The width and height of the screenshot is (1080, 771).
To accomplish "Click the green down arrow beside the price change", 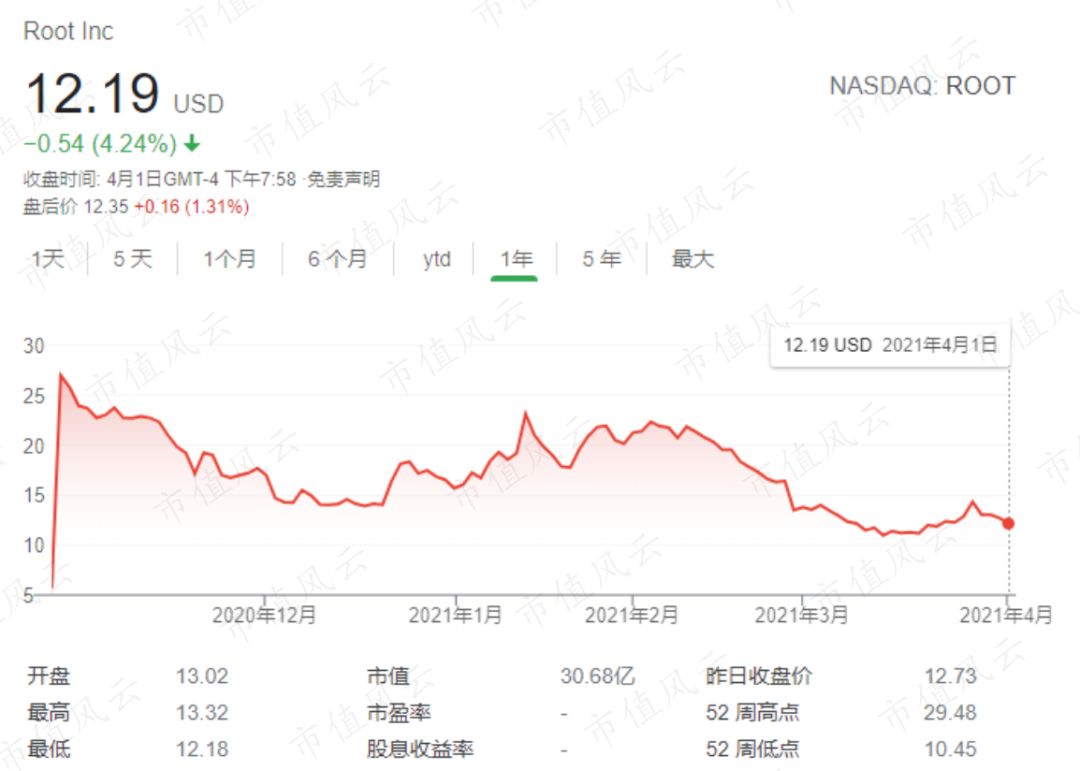I will click(192, 143).
